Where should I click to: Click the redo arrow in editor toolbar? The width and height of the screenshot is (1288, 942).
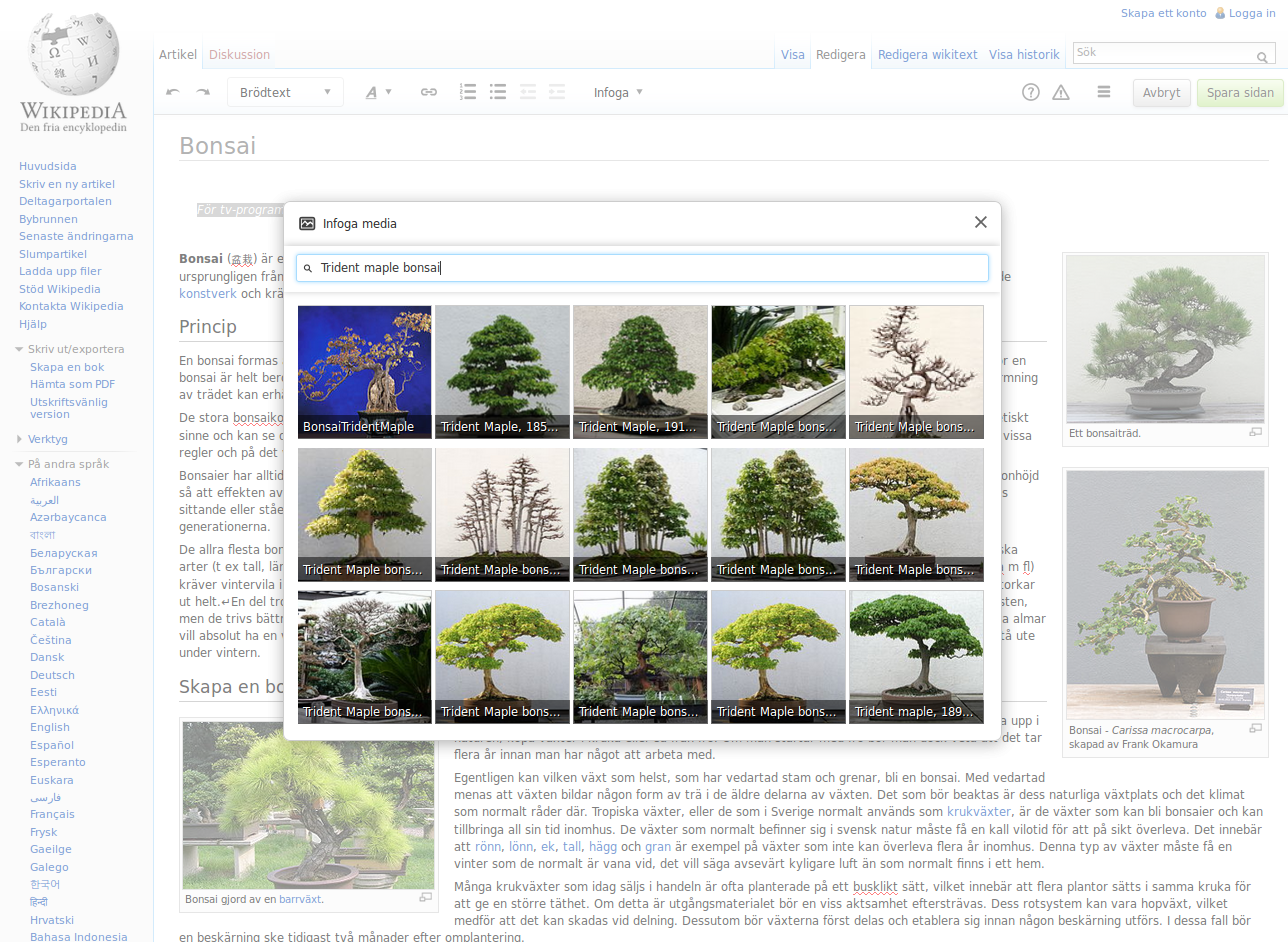[203, 92]
